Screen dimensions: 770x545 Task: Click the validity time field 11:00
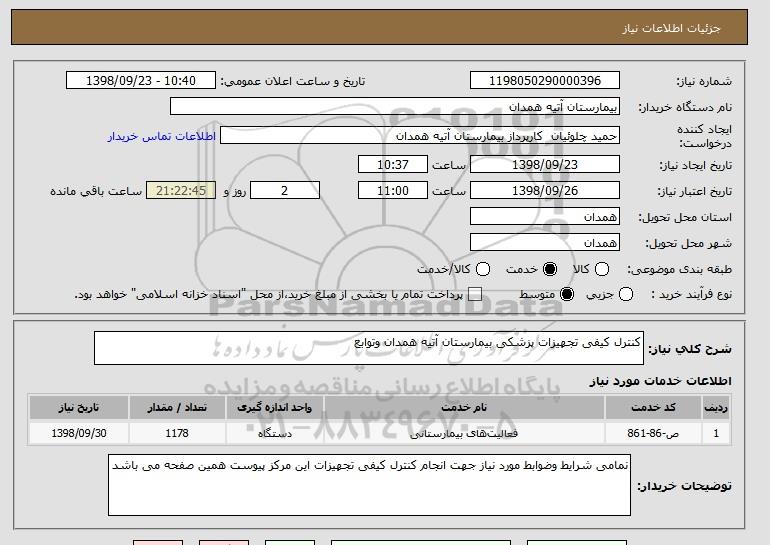pyautogui.click(x=393, y=191)
